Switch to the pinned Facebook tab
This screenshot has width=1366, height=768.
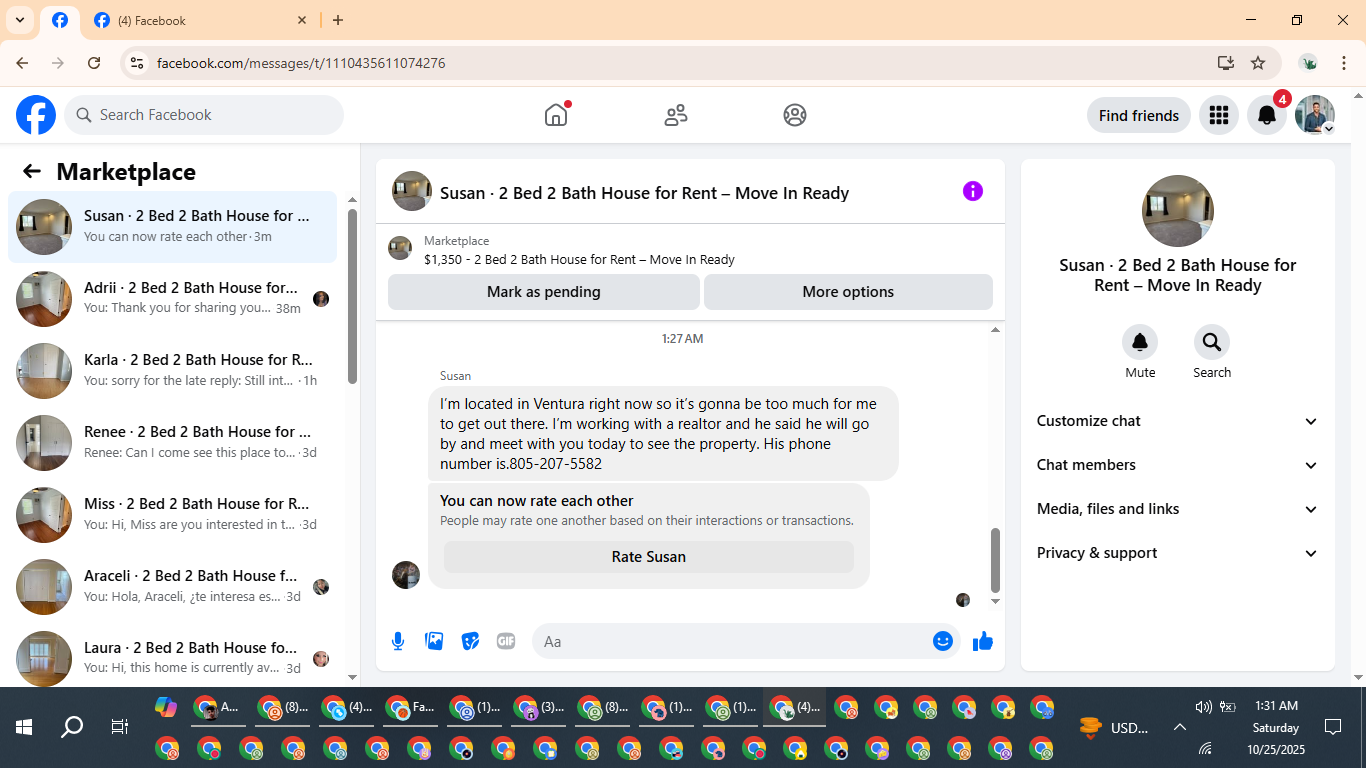60,20
